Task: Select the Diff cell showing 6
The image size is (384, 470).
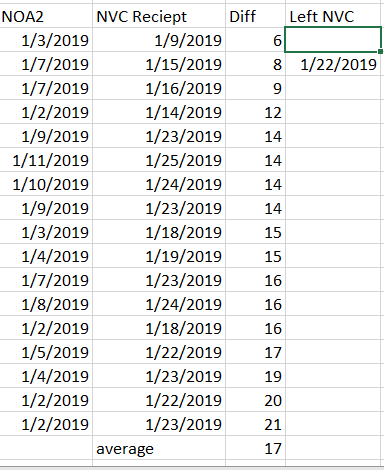Action: coord(255,40)
